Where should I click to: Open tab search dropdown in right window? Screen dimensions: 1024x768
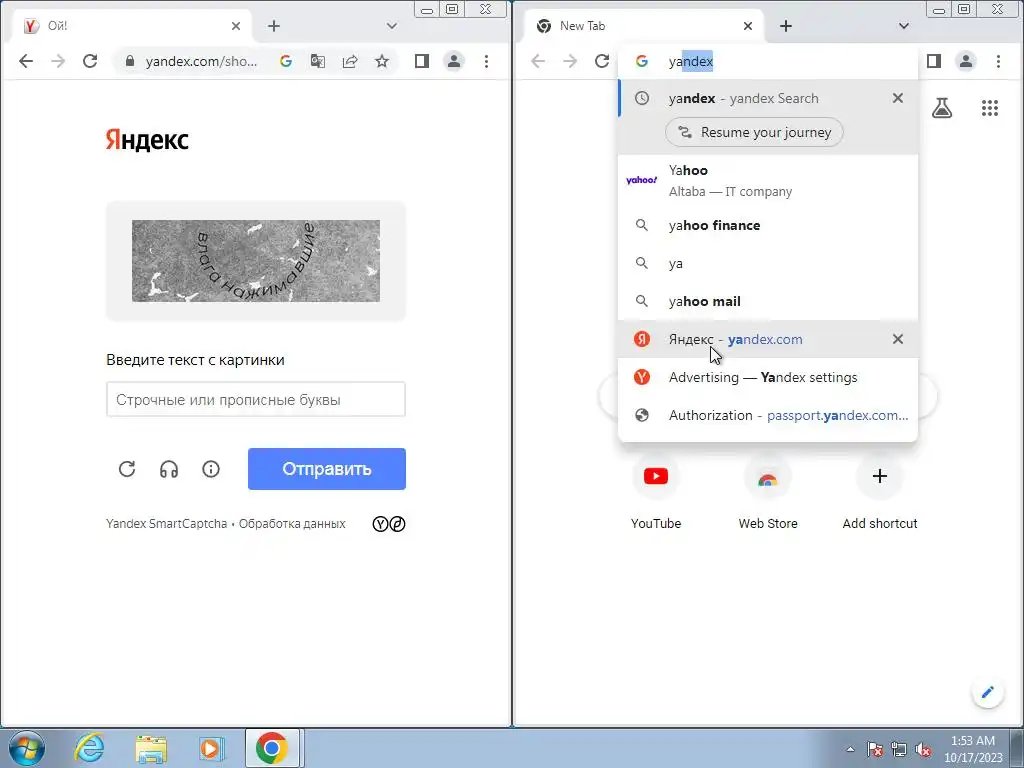904,26
